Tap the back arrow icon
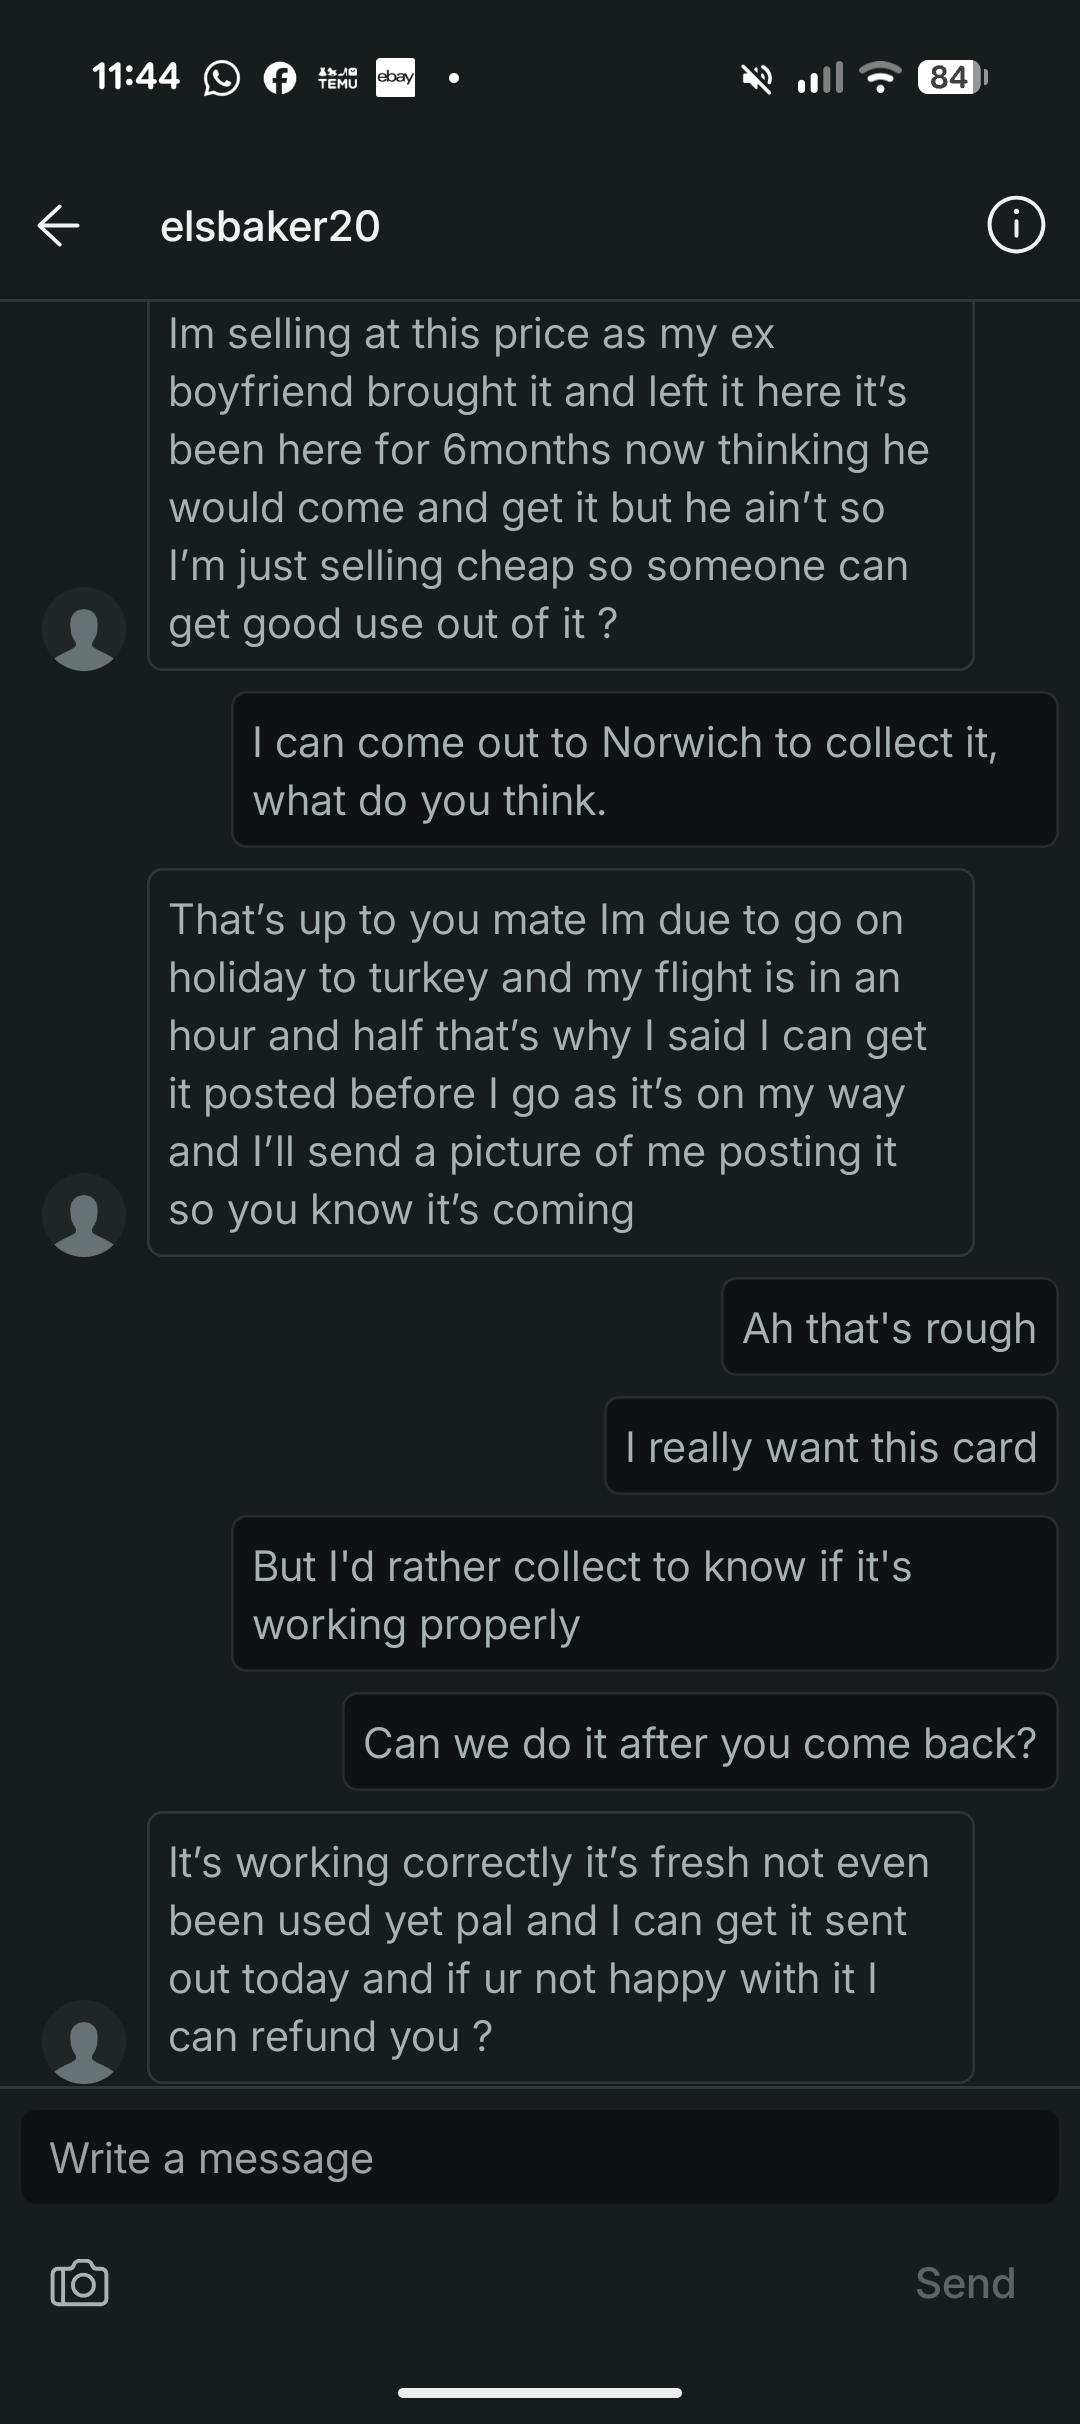The height and width of the screenshot is (2424, 1080). click(58, 226)
